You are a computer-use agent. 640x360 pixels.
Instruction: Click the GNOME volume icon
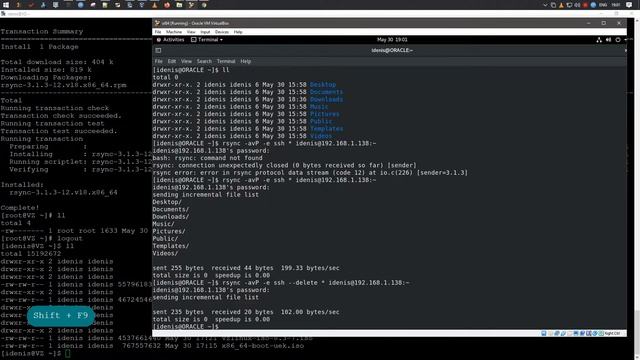(608, 40)
